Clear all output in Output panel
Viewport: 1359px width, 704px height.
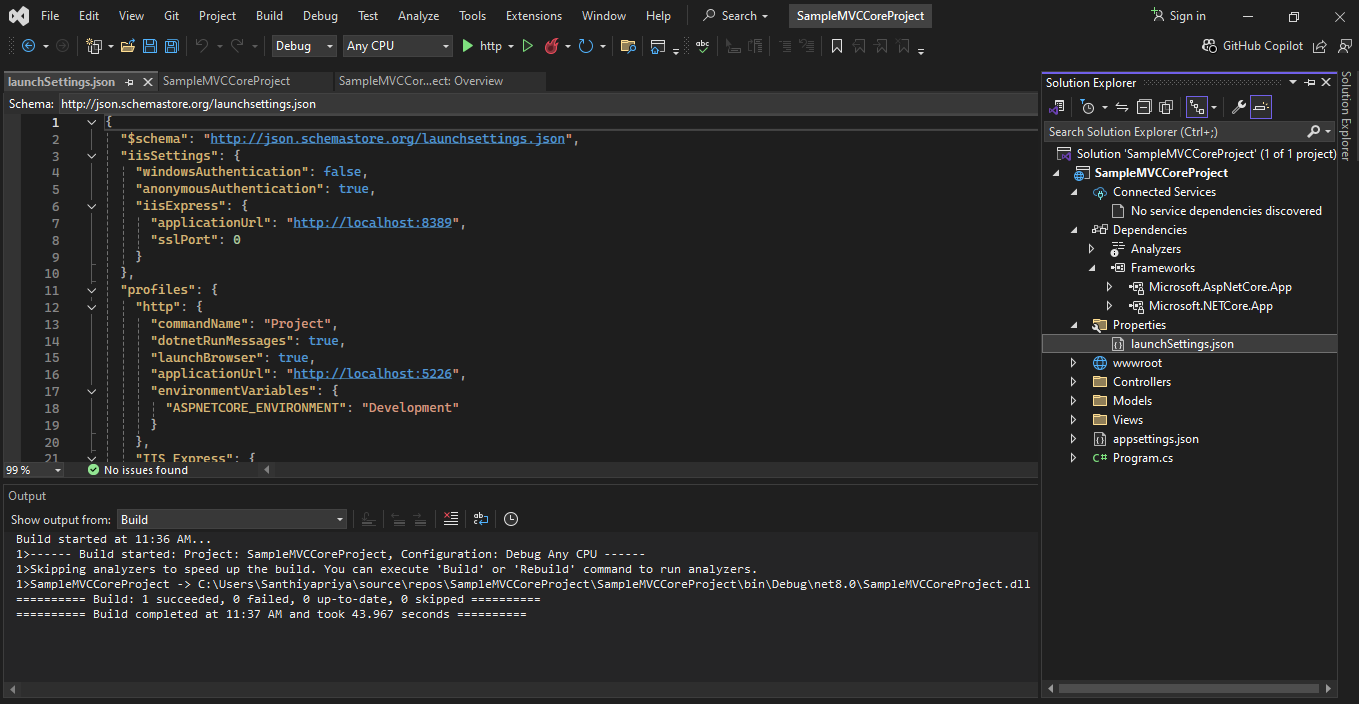coord(451,519)
